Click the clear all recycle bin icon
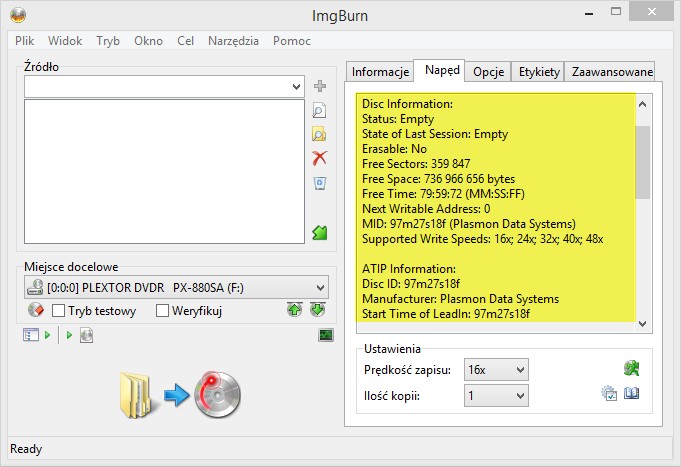The width and height of the screenshot is (681, 467). click(x=320, y=183)
